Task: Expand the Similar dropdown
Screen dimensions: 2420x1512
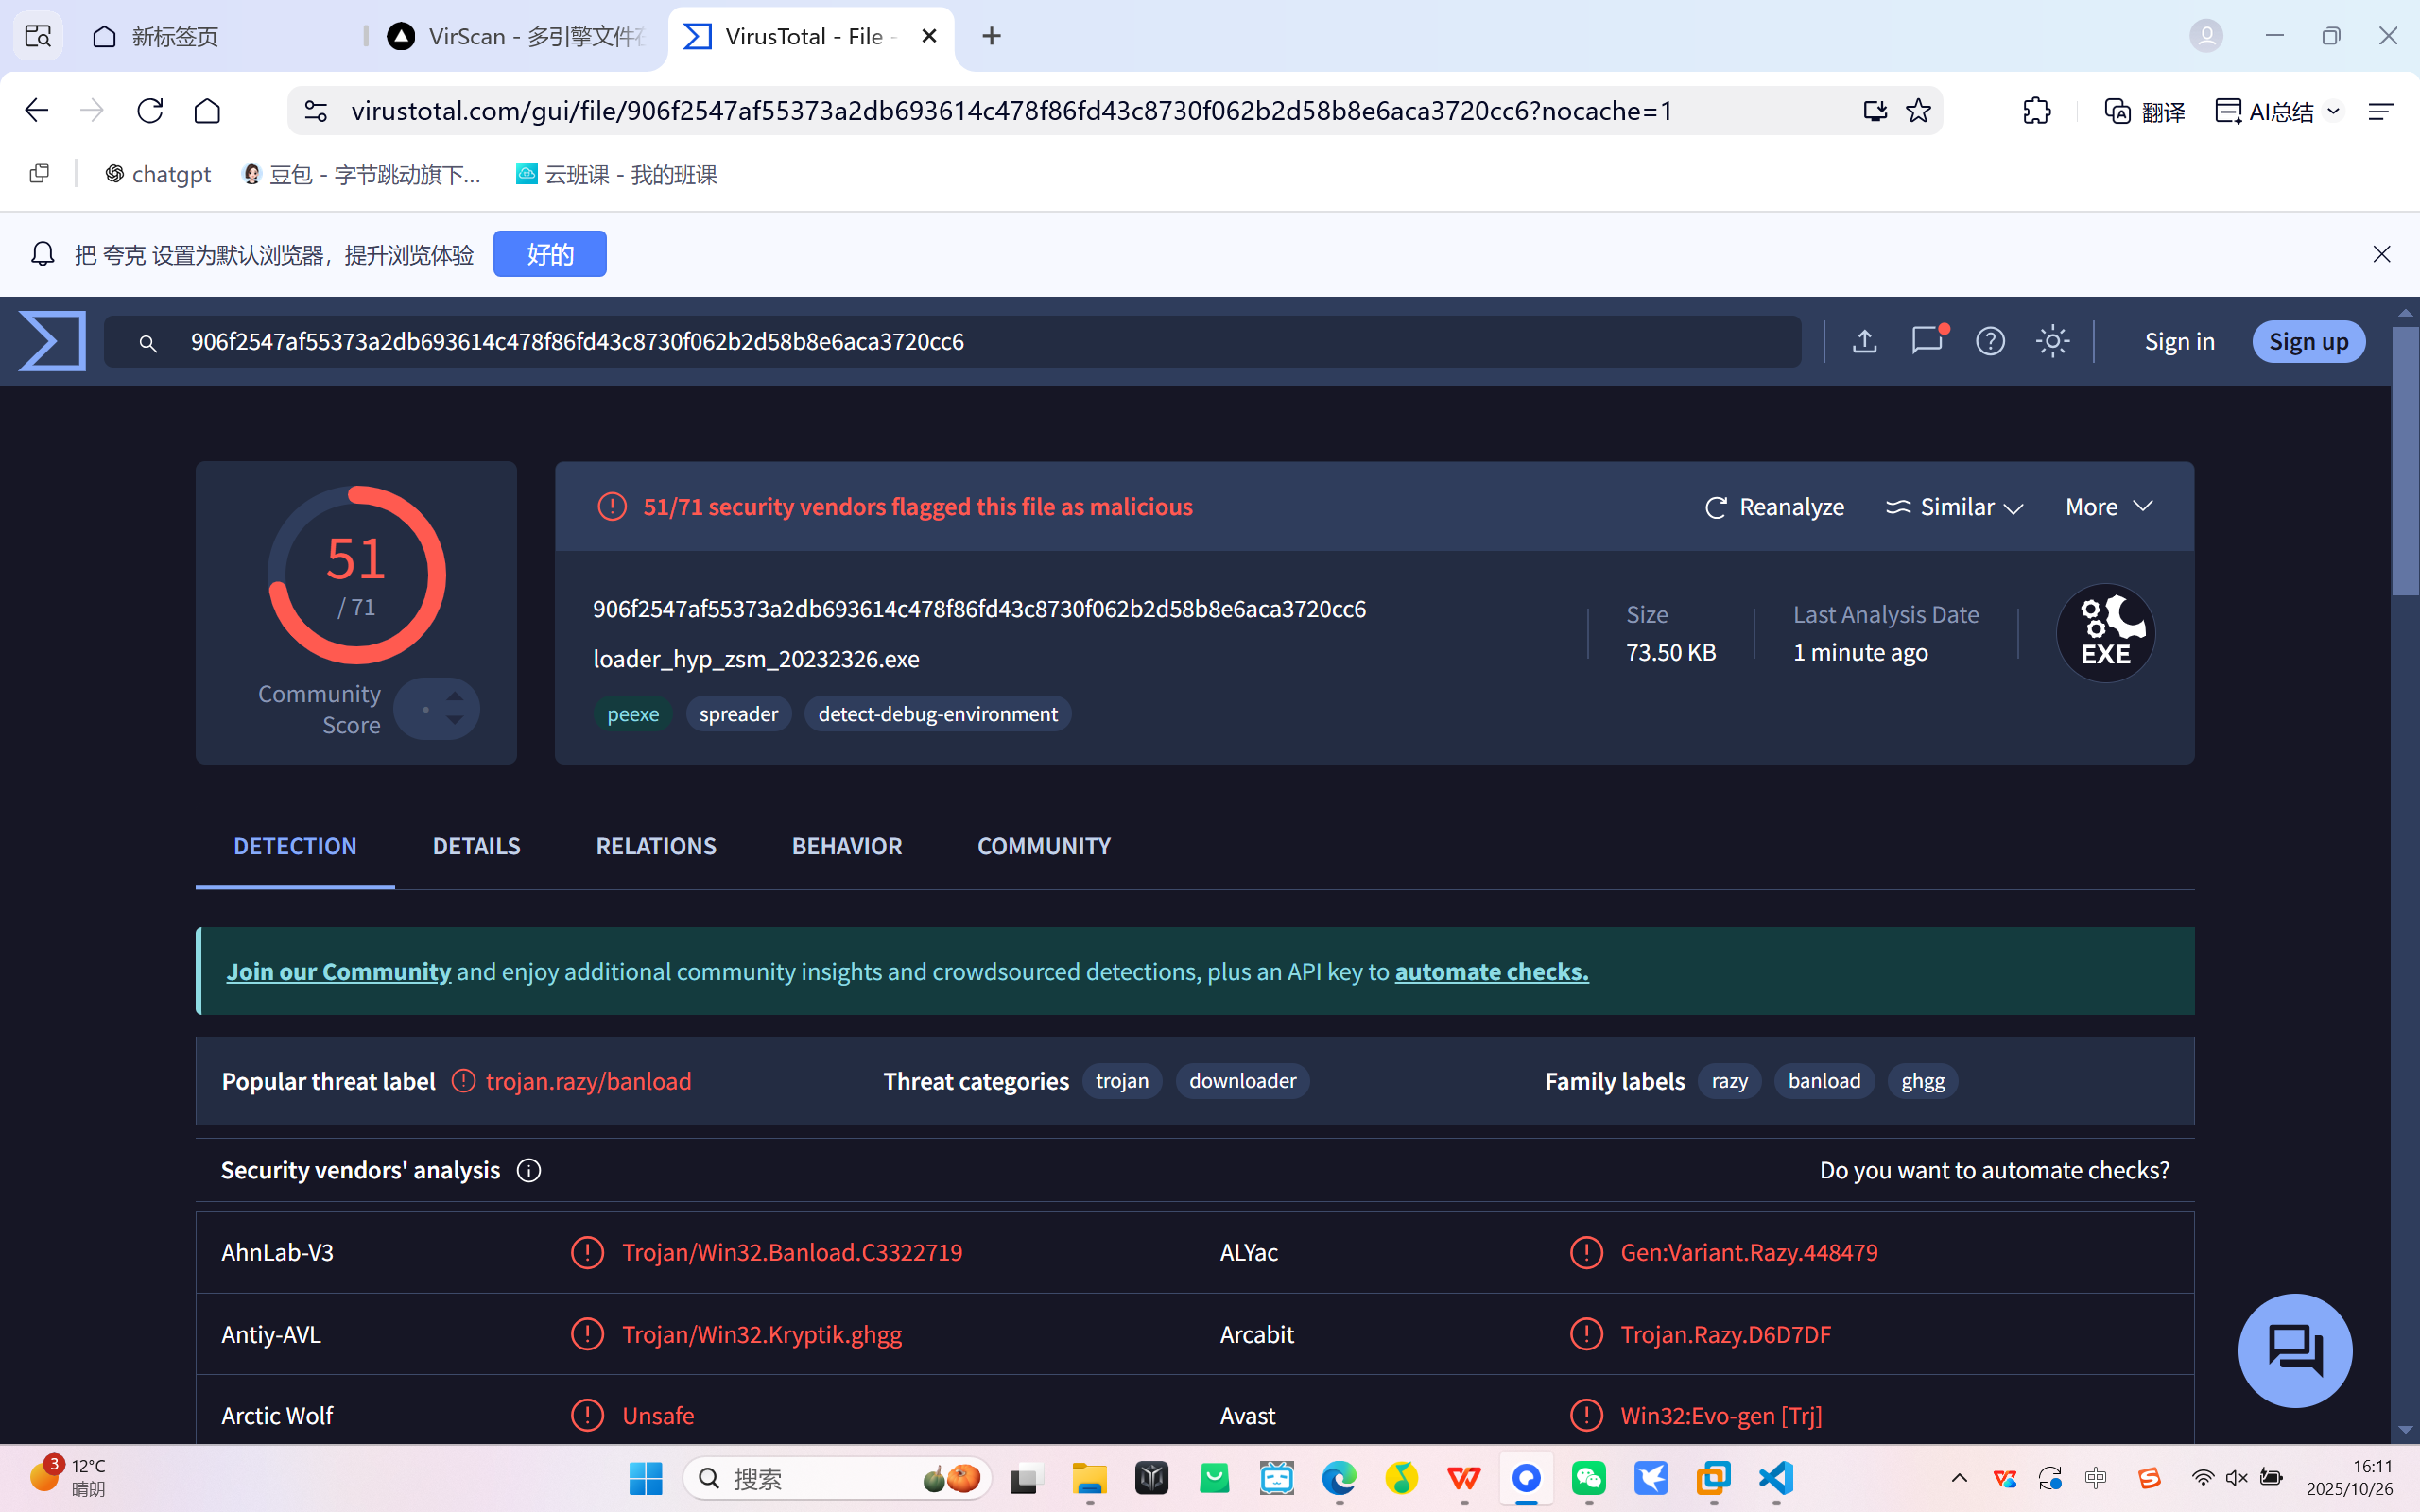Action: tap(1955, 507)
